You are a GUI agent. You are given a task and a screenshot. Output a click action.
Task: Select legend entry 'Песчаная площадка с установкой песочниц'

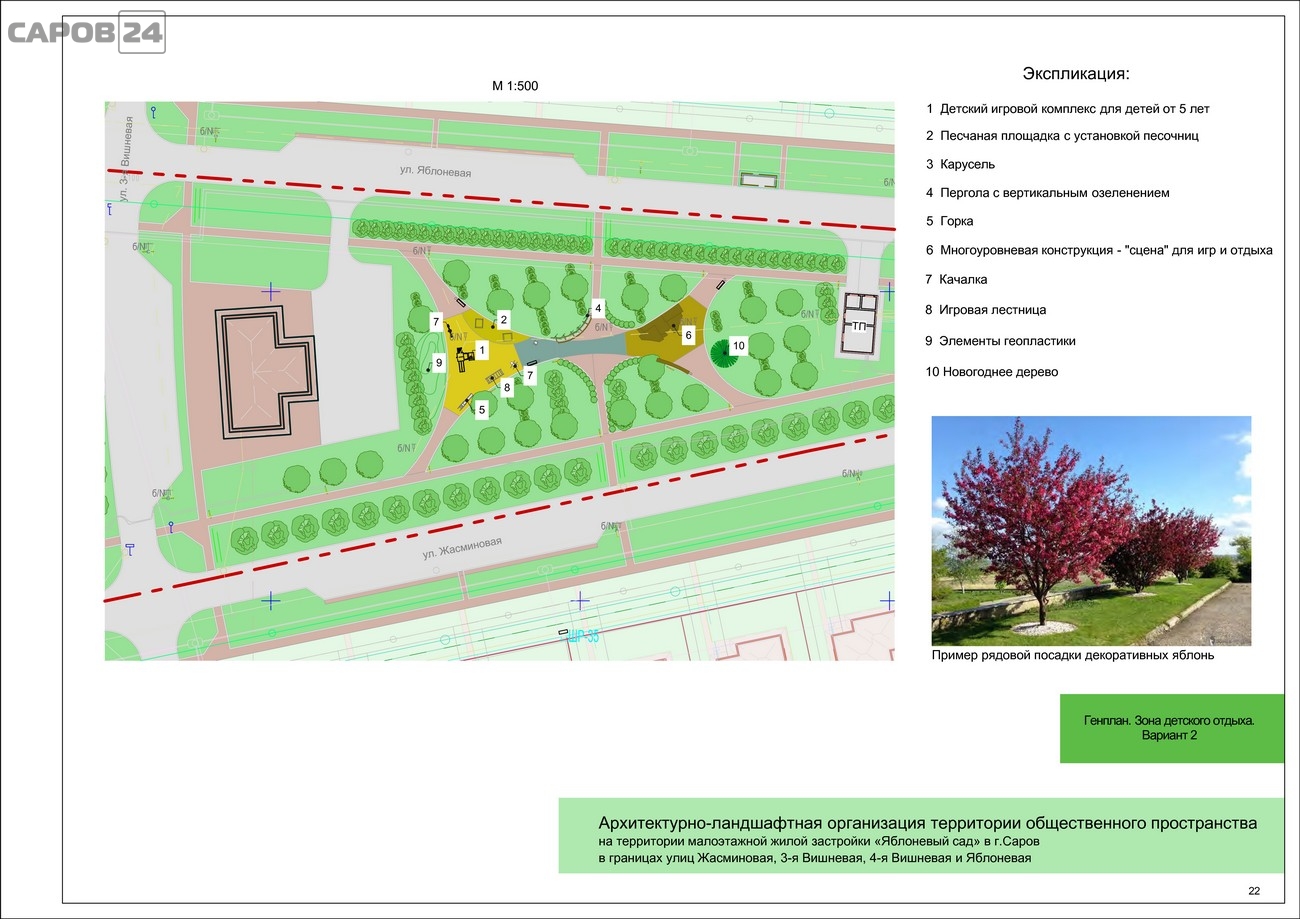[x=1062, y=135]
